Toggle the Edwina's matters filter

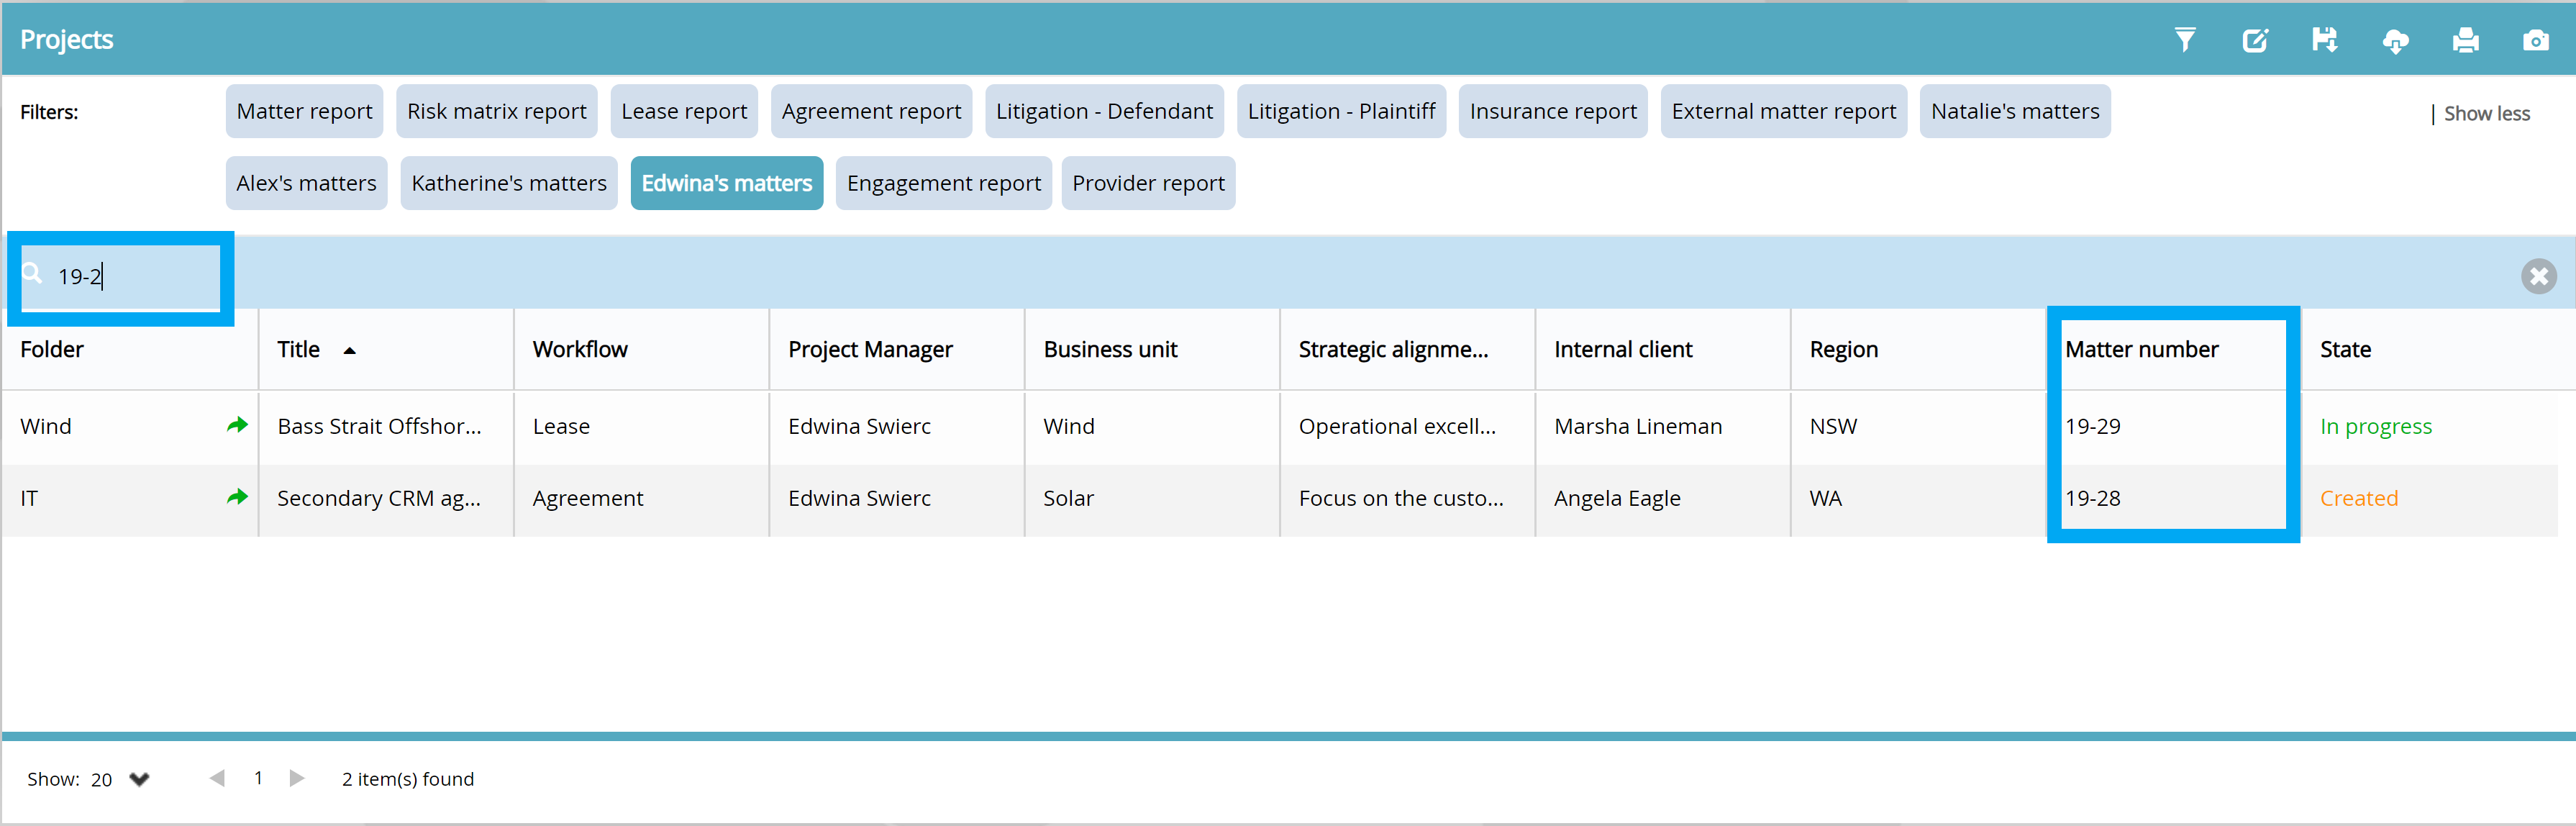pyautogui.click(x=726, y=183)
